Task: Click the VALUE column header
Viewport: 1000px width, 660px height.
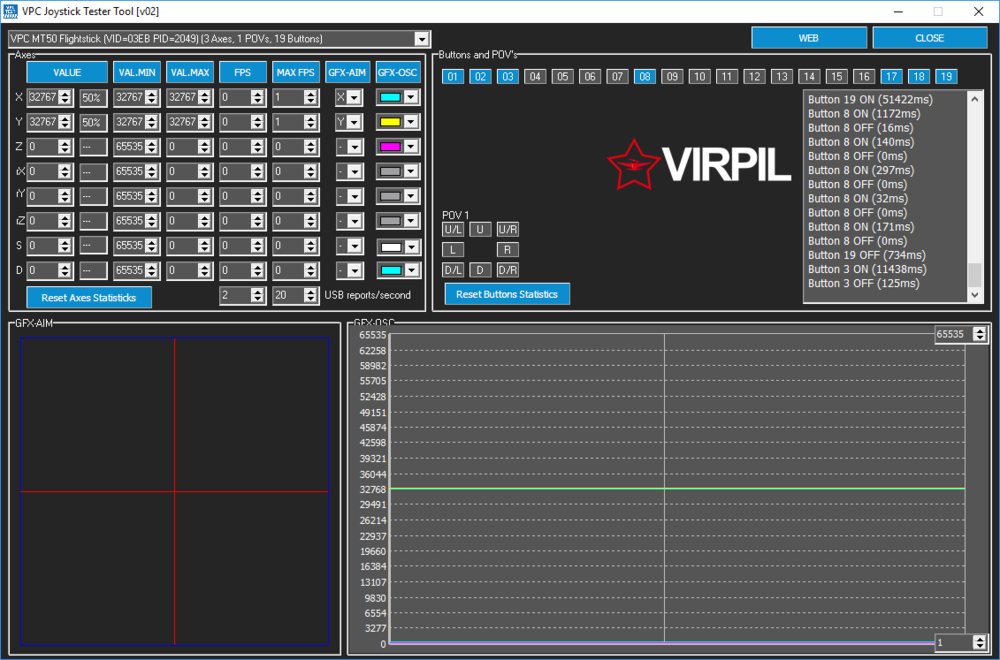Action: tap(67, 72)
